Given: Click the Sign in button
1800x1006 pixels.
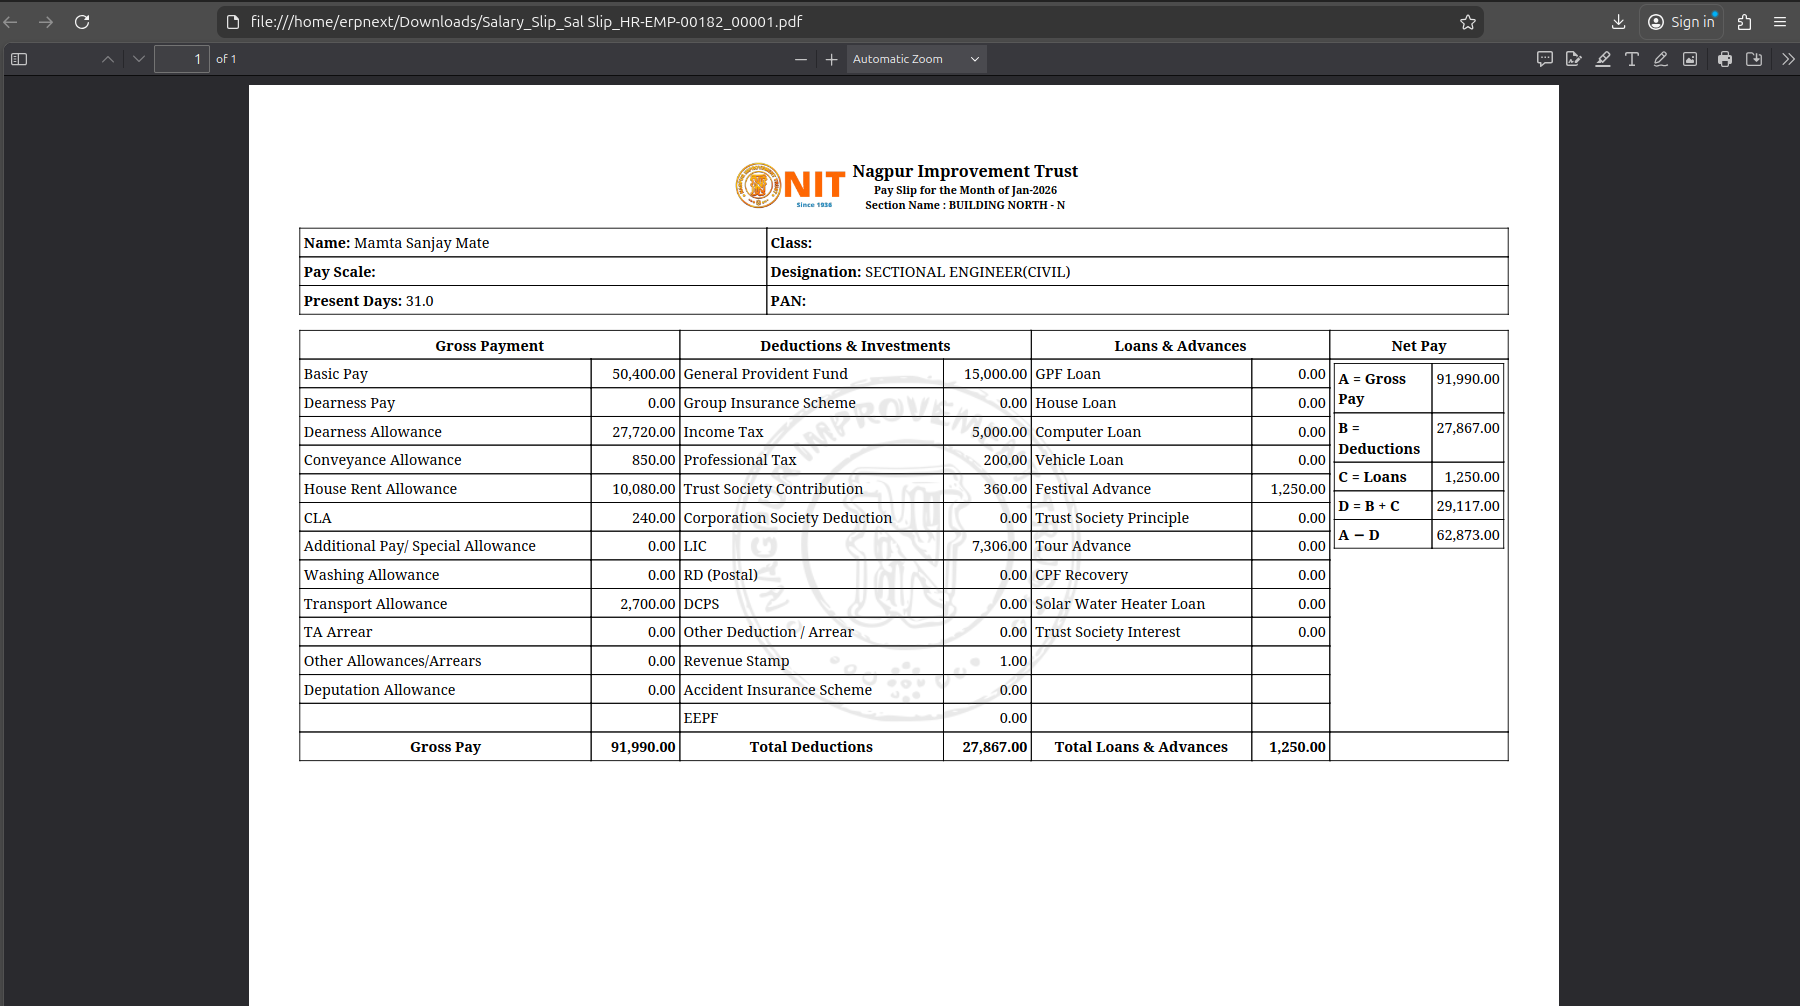Looking at the screenshot, I should tap(1681, 22).
